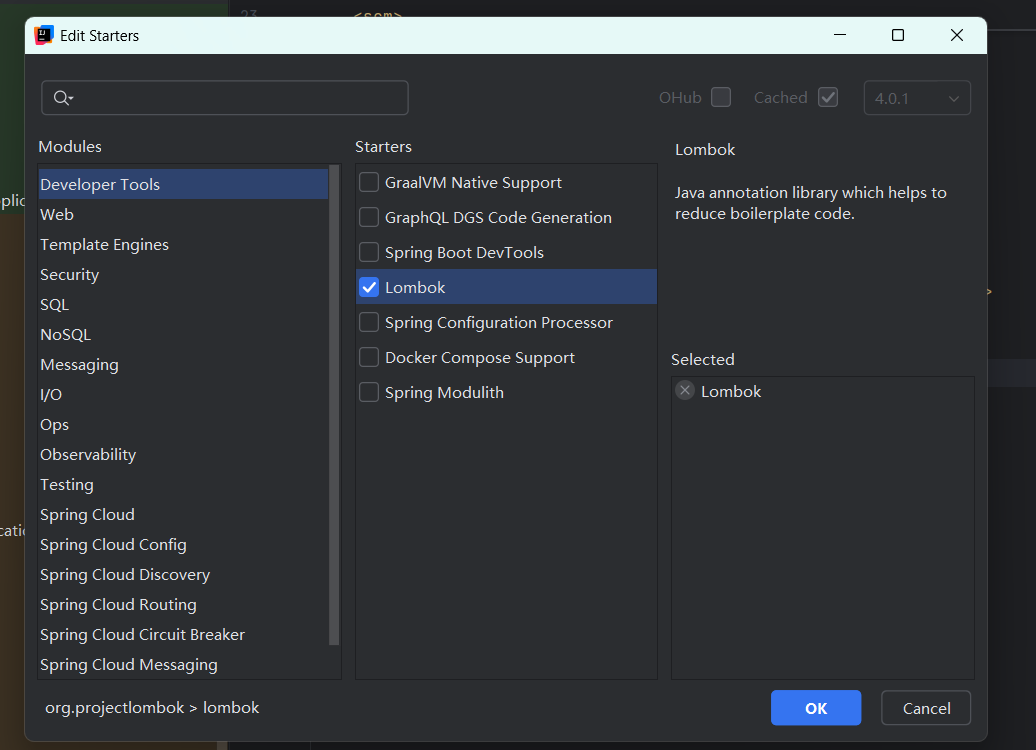Open Spring Cloud Circuit Breaker module
Screen dimensions: 1036x750
183,635
